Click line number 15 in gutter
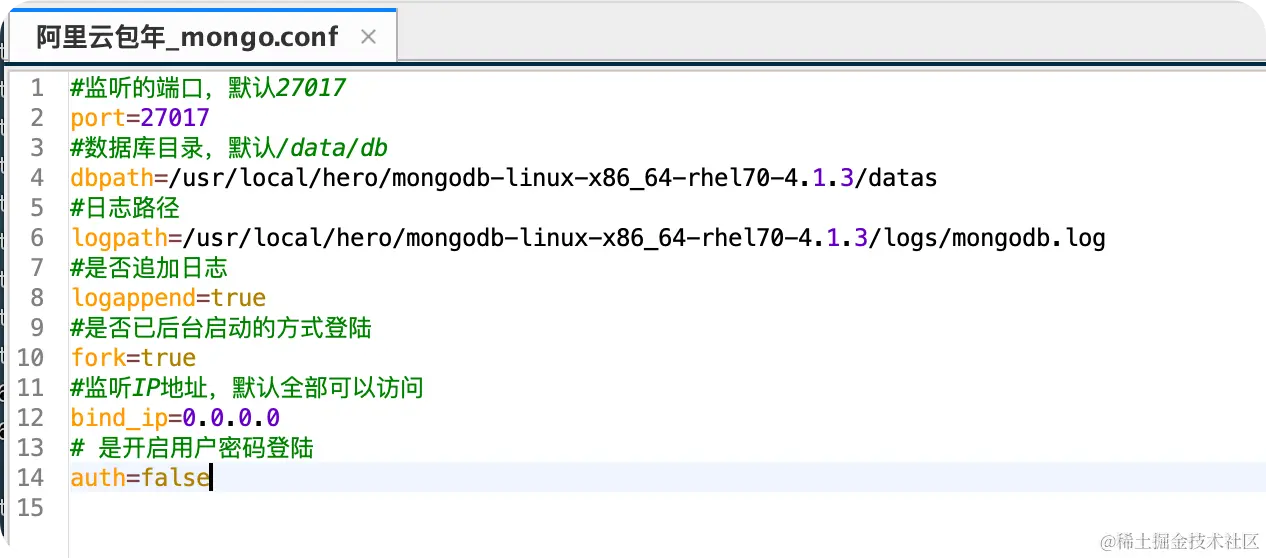Image resolution: width=1266 pixels, height=558 pixels. [x=30, y=508]
